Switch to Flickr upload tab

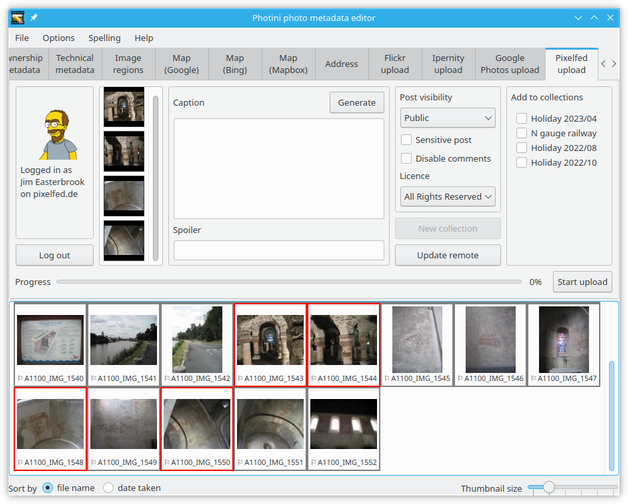pos(395,64)
